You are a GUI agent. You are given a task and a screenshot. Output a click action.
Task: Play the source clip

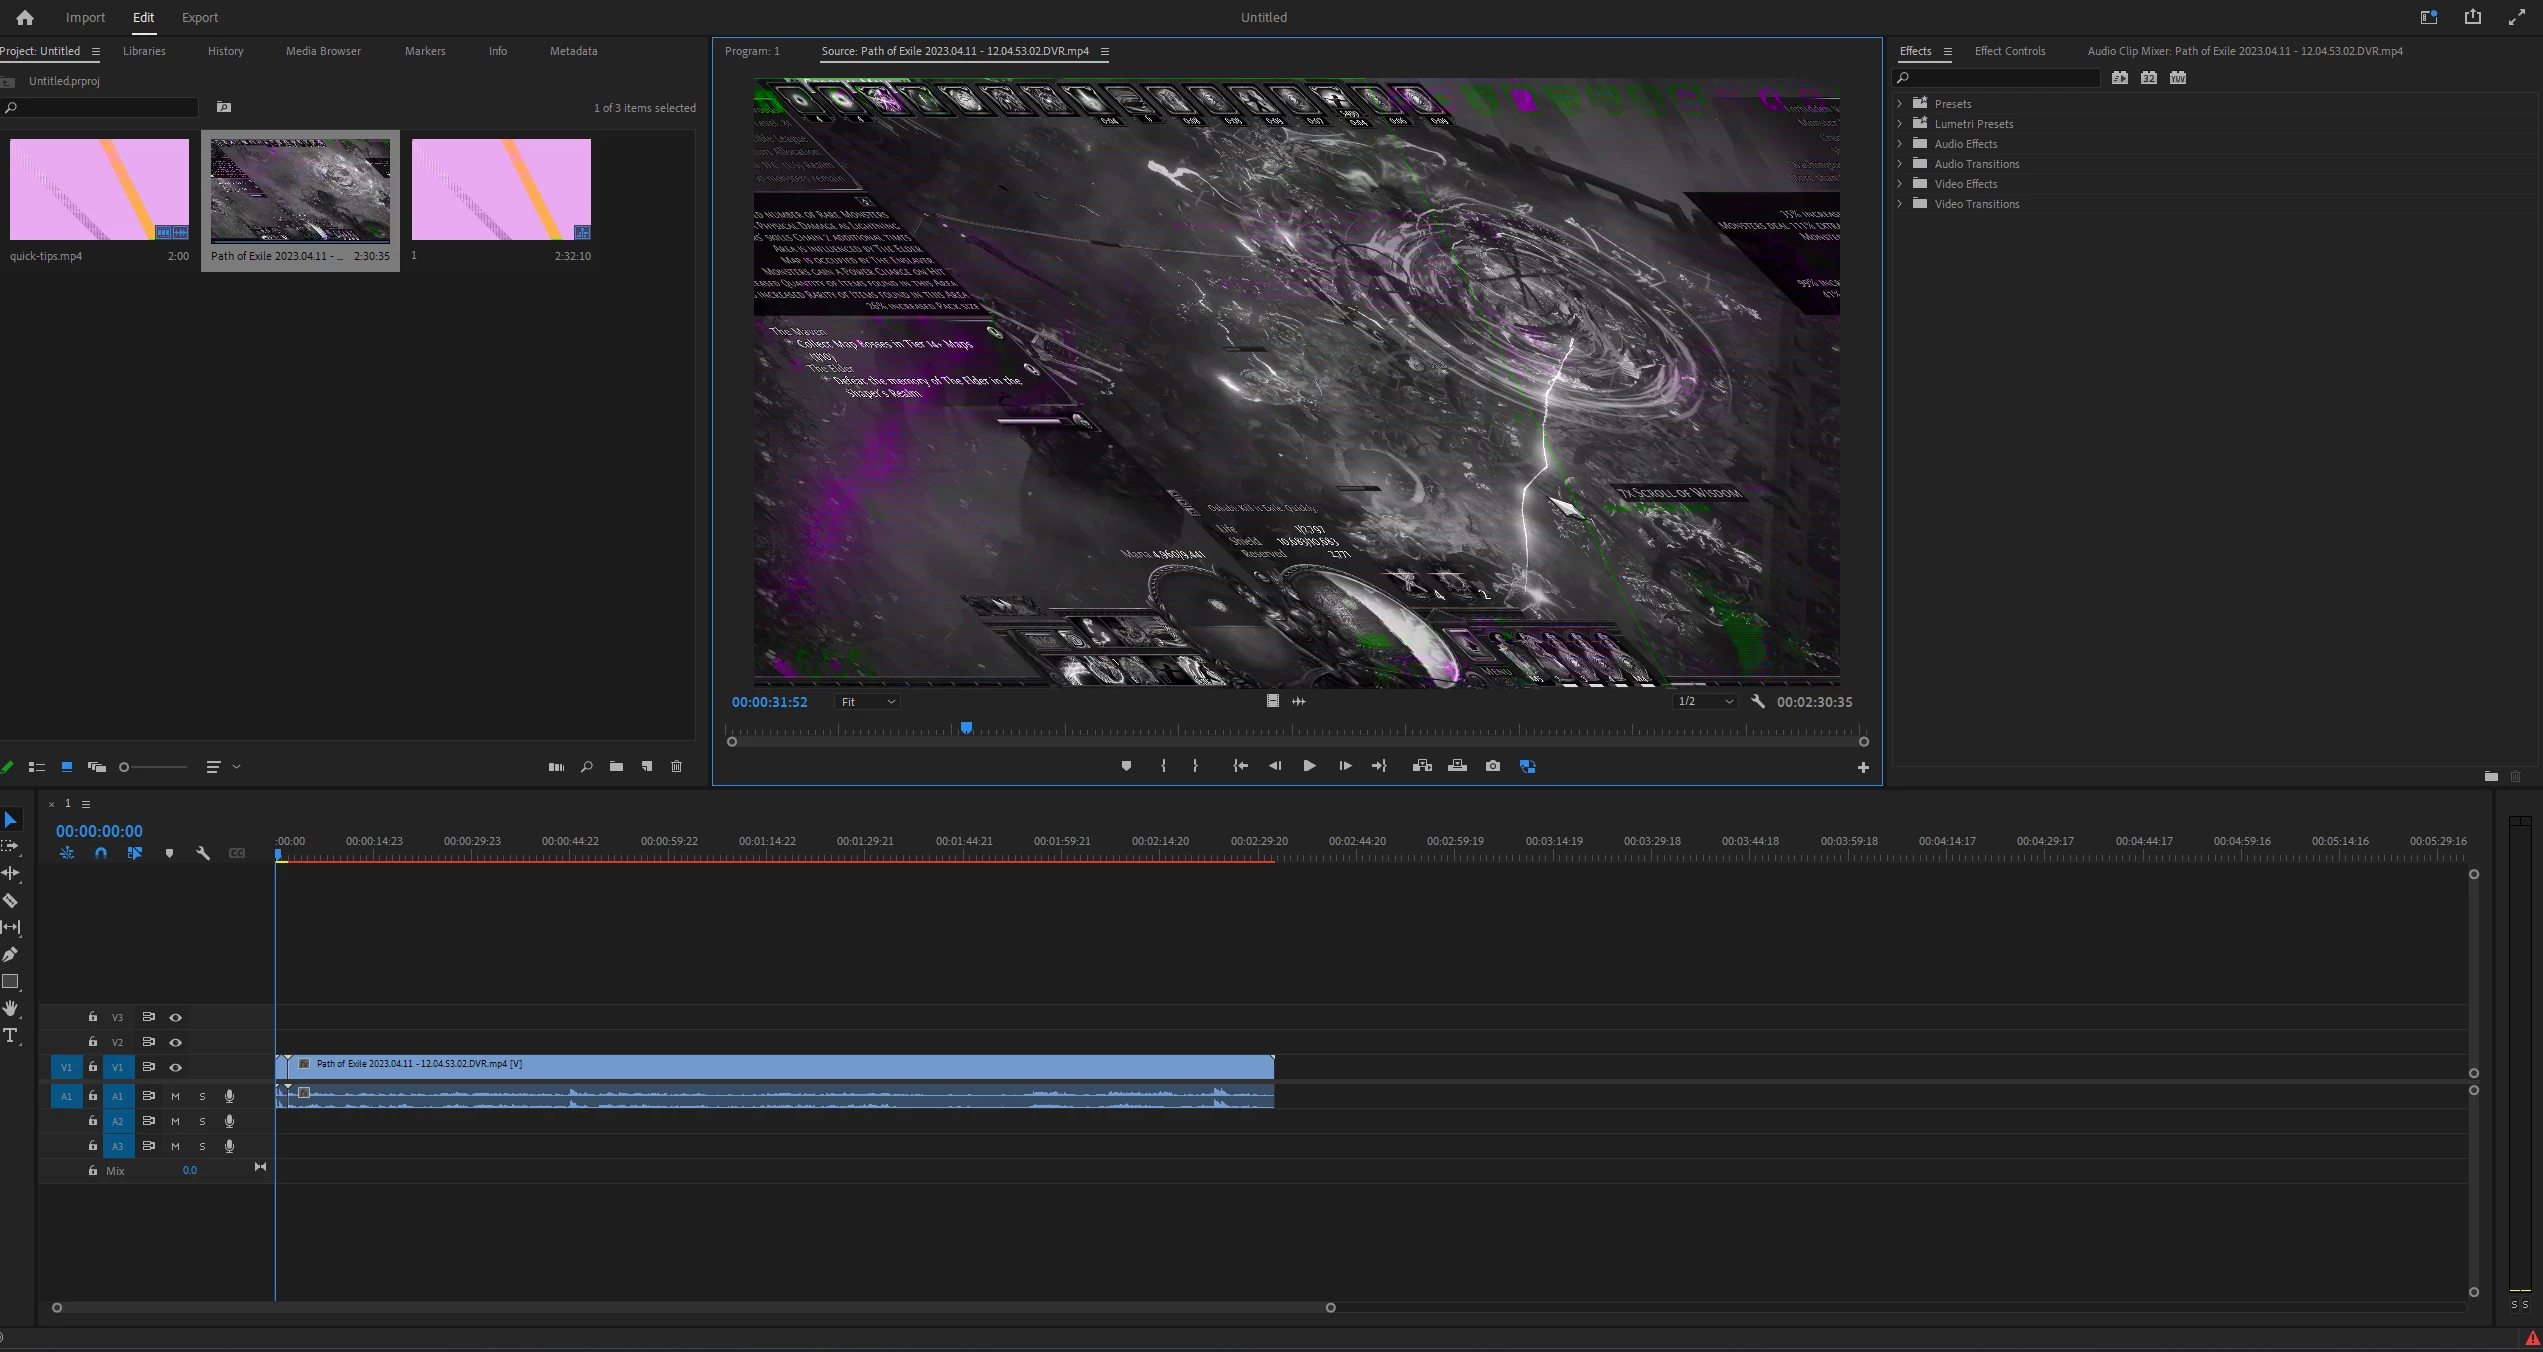click(x=1309, y=766)
